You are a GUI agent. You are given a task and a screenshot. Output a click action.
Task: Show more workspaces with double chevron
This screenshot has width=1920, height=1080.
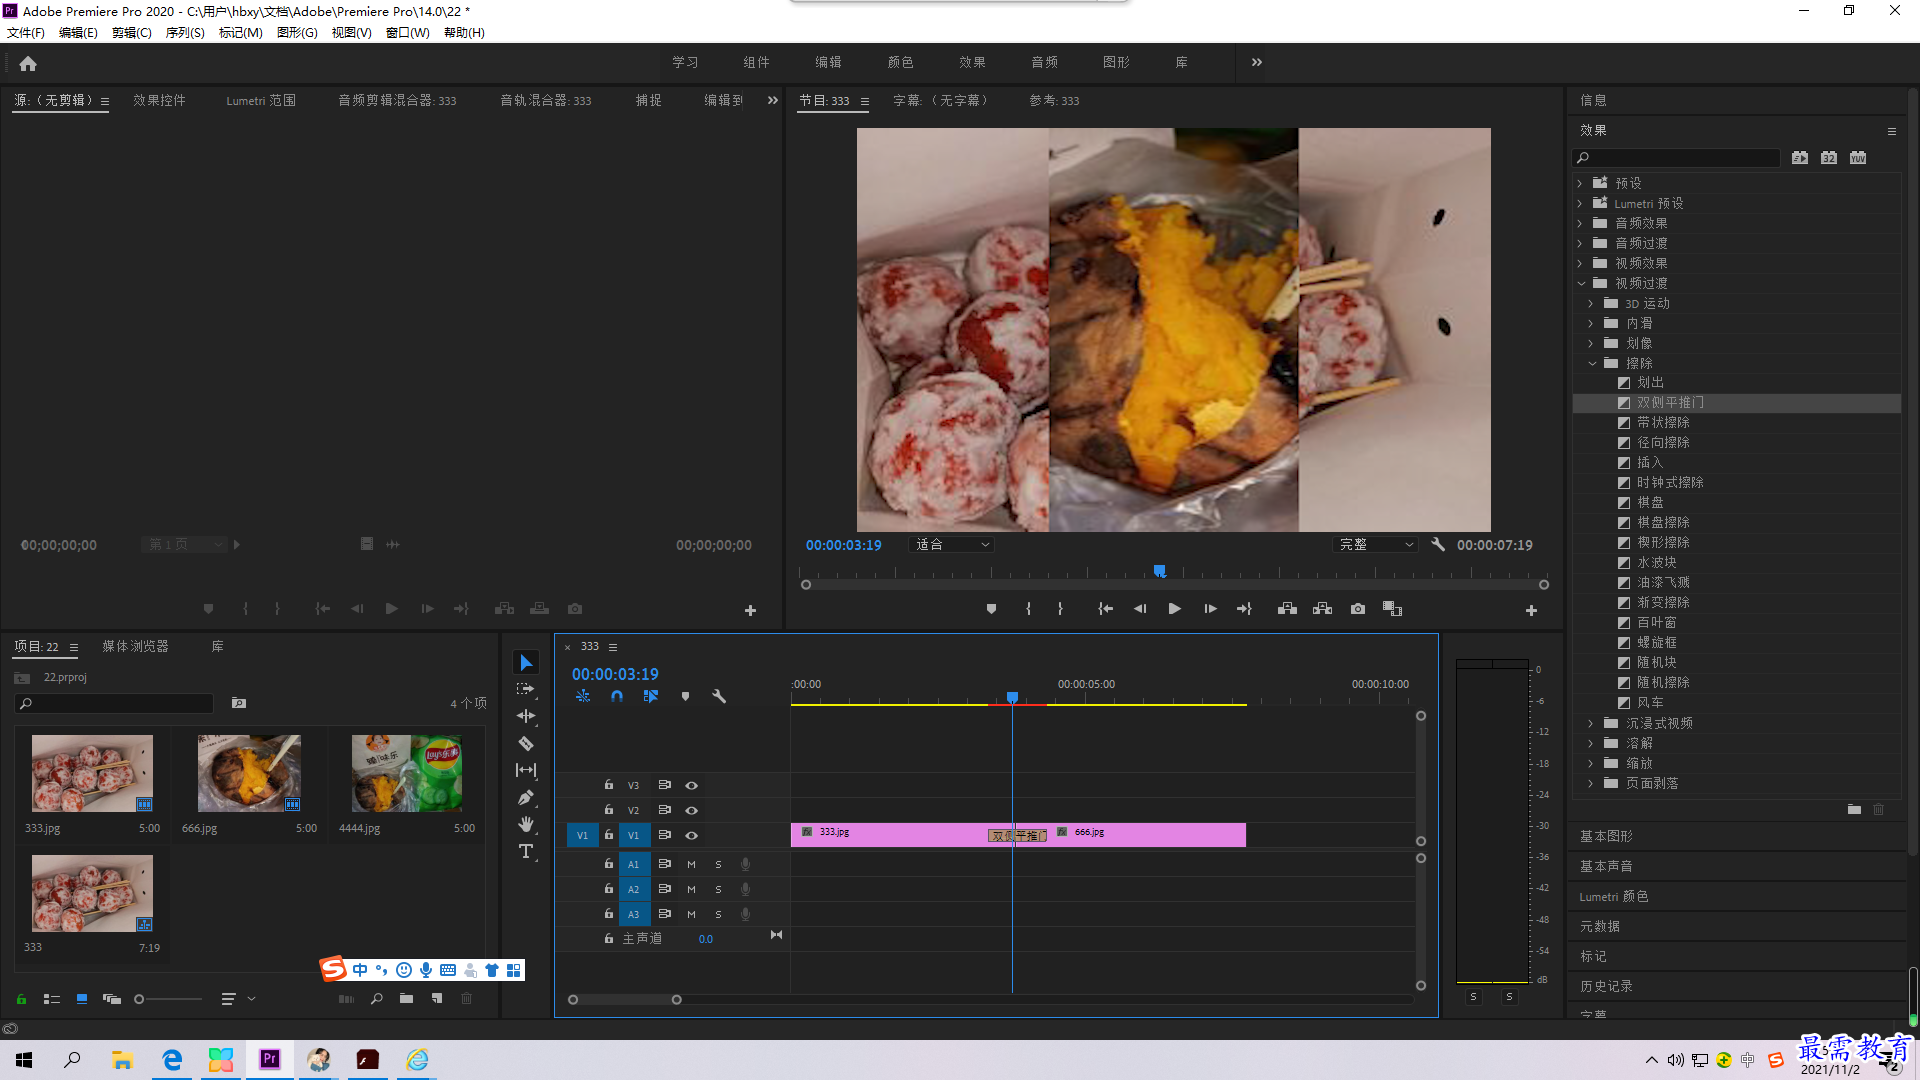point(1257,62)
